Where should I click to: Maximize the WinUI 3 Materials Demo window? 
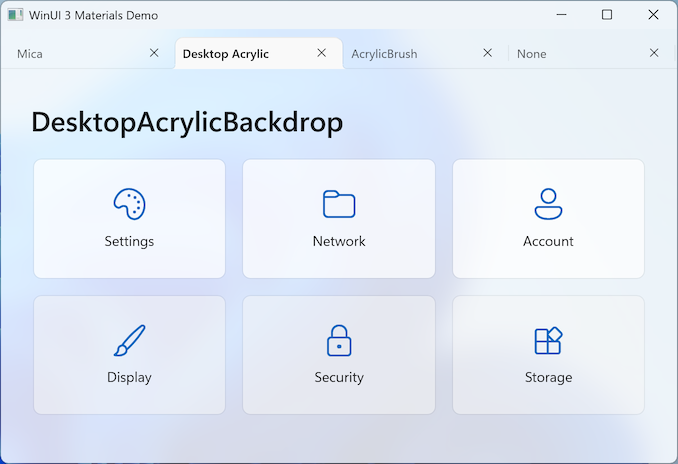coord(607,15)
